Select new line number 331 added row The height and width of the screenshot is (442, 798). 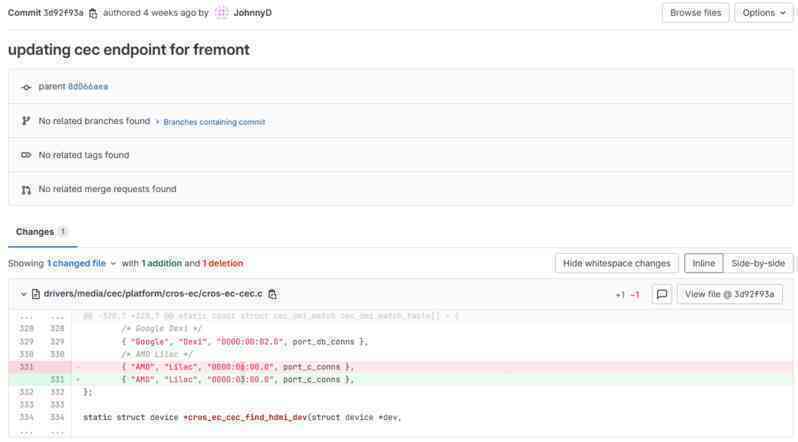(x=57, y=379)
